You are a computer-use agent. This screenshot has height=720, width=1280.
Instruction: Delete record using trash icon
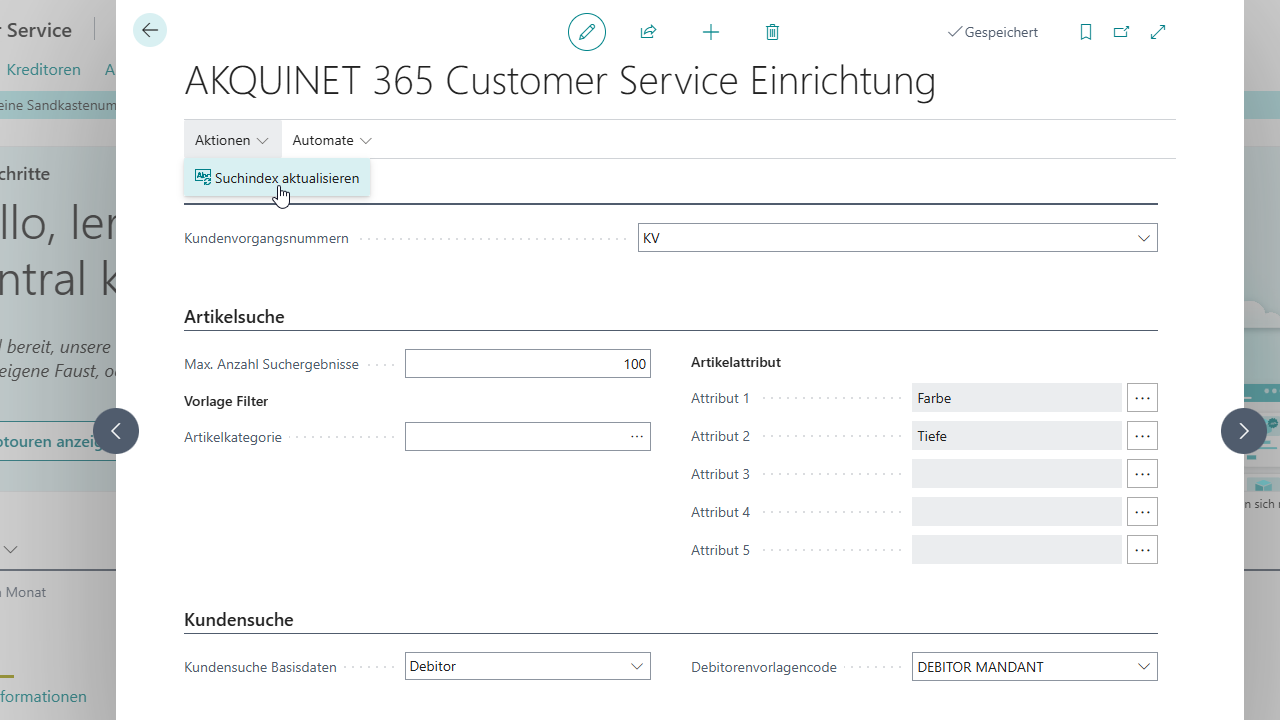772,32
